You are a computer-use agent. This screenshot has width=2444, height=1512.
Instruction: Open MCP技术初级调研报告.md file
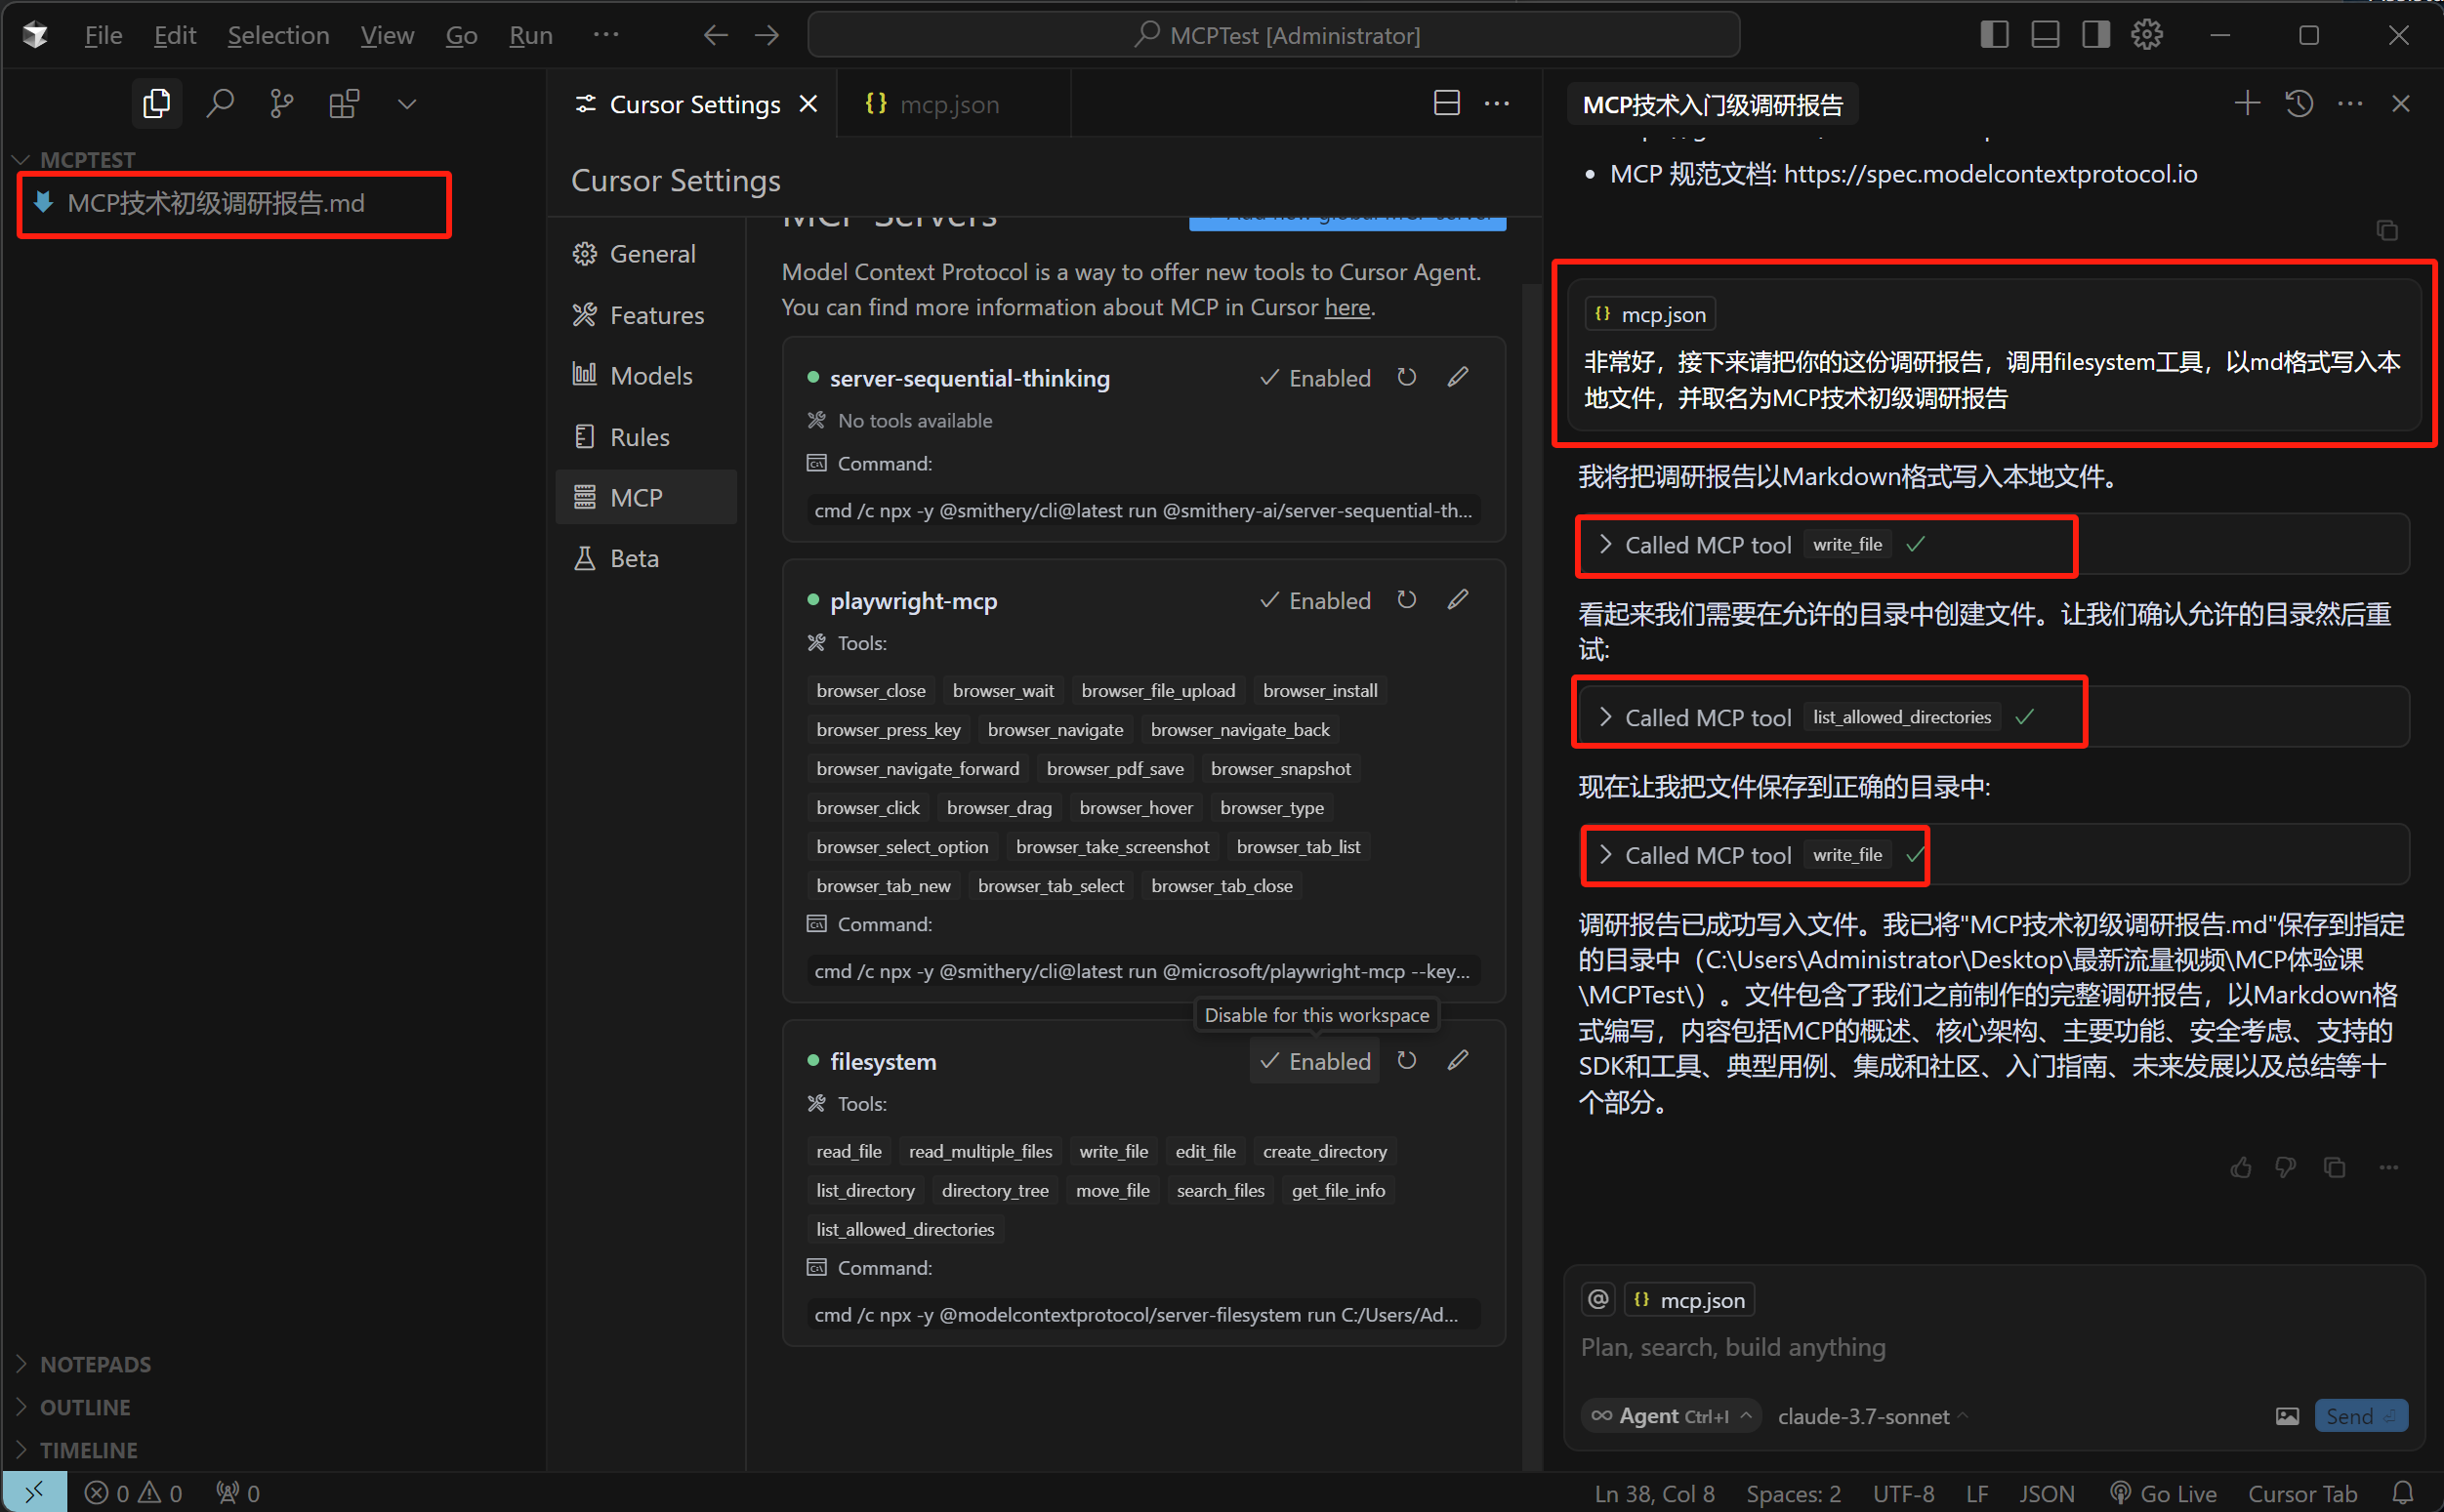pos(216,203)
